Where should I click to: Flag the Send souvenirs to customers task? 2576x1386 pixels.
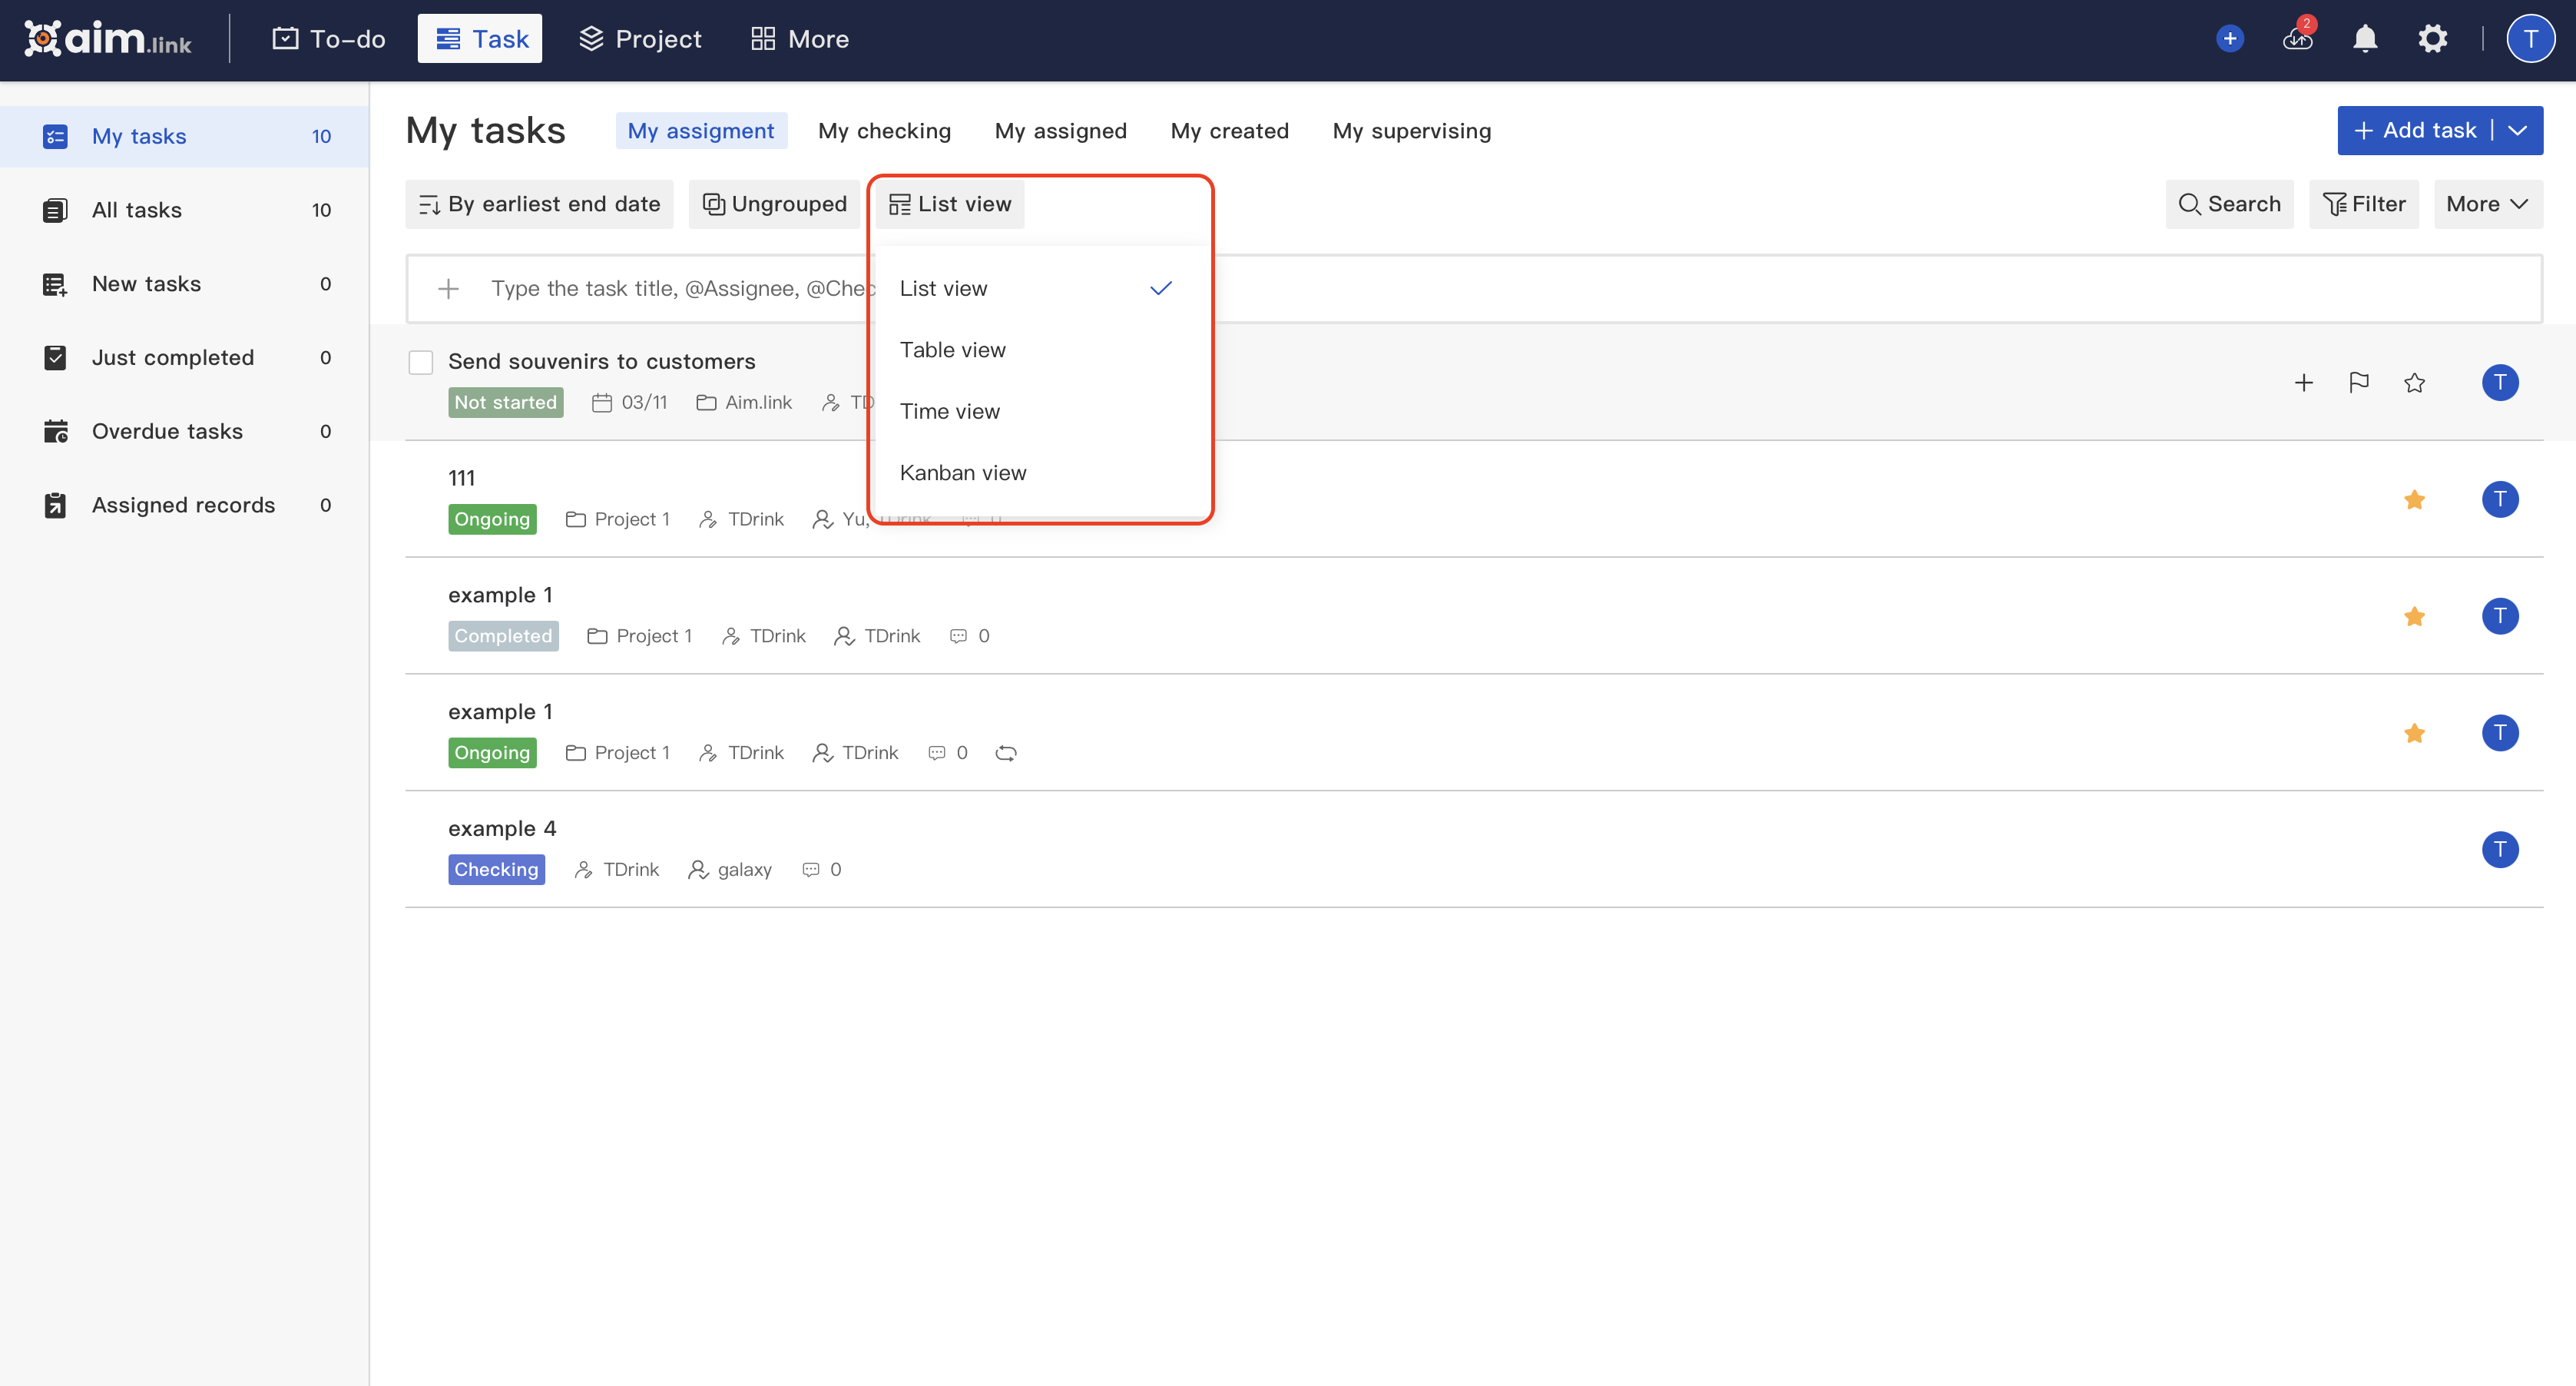tap(2359, 382)
